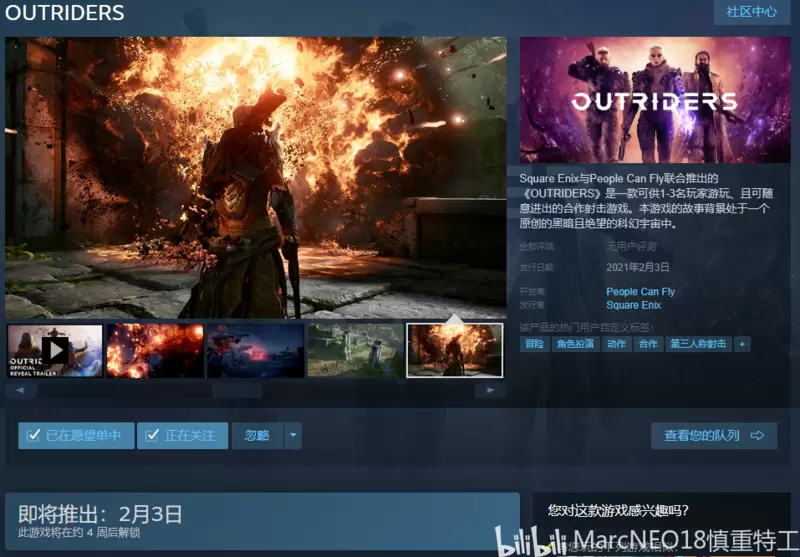Screen dimensions: 800x557
Task: Open 查看您的队列 view your queue button
Action: [714, 436]
